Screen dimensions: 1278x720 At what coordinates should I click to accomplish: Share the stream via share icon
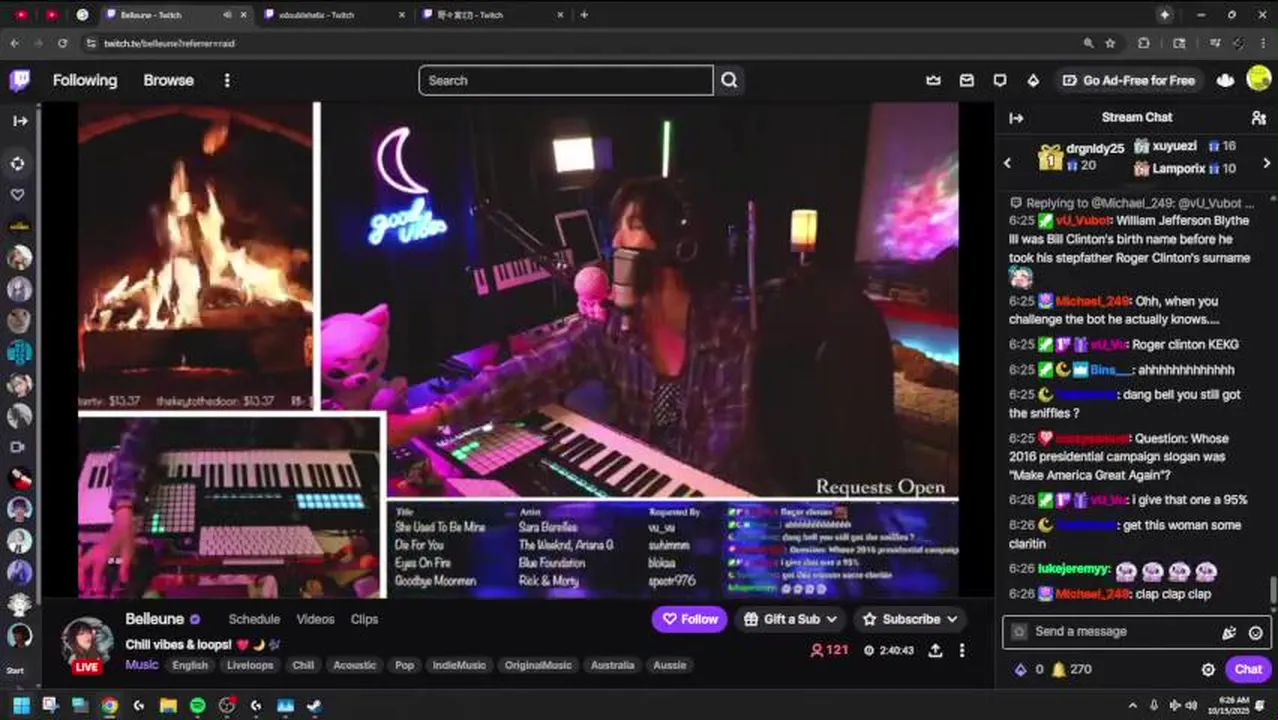[935, 650]
